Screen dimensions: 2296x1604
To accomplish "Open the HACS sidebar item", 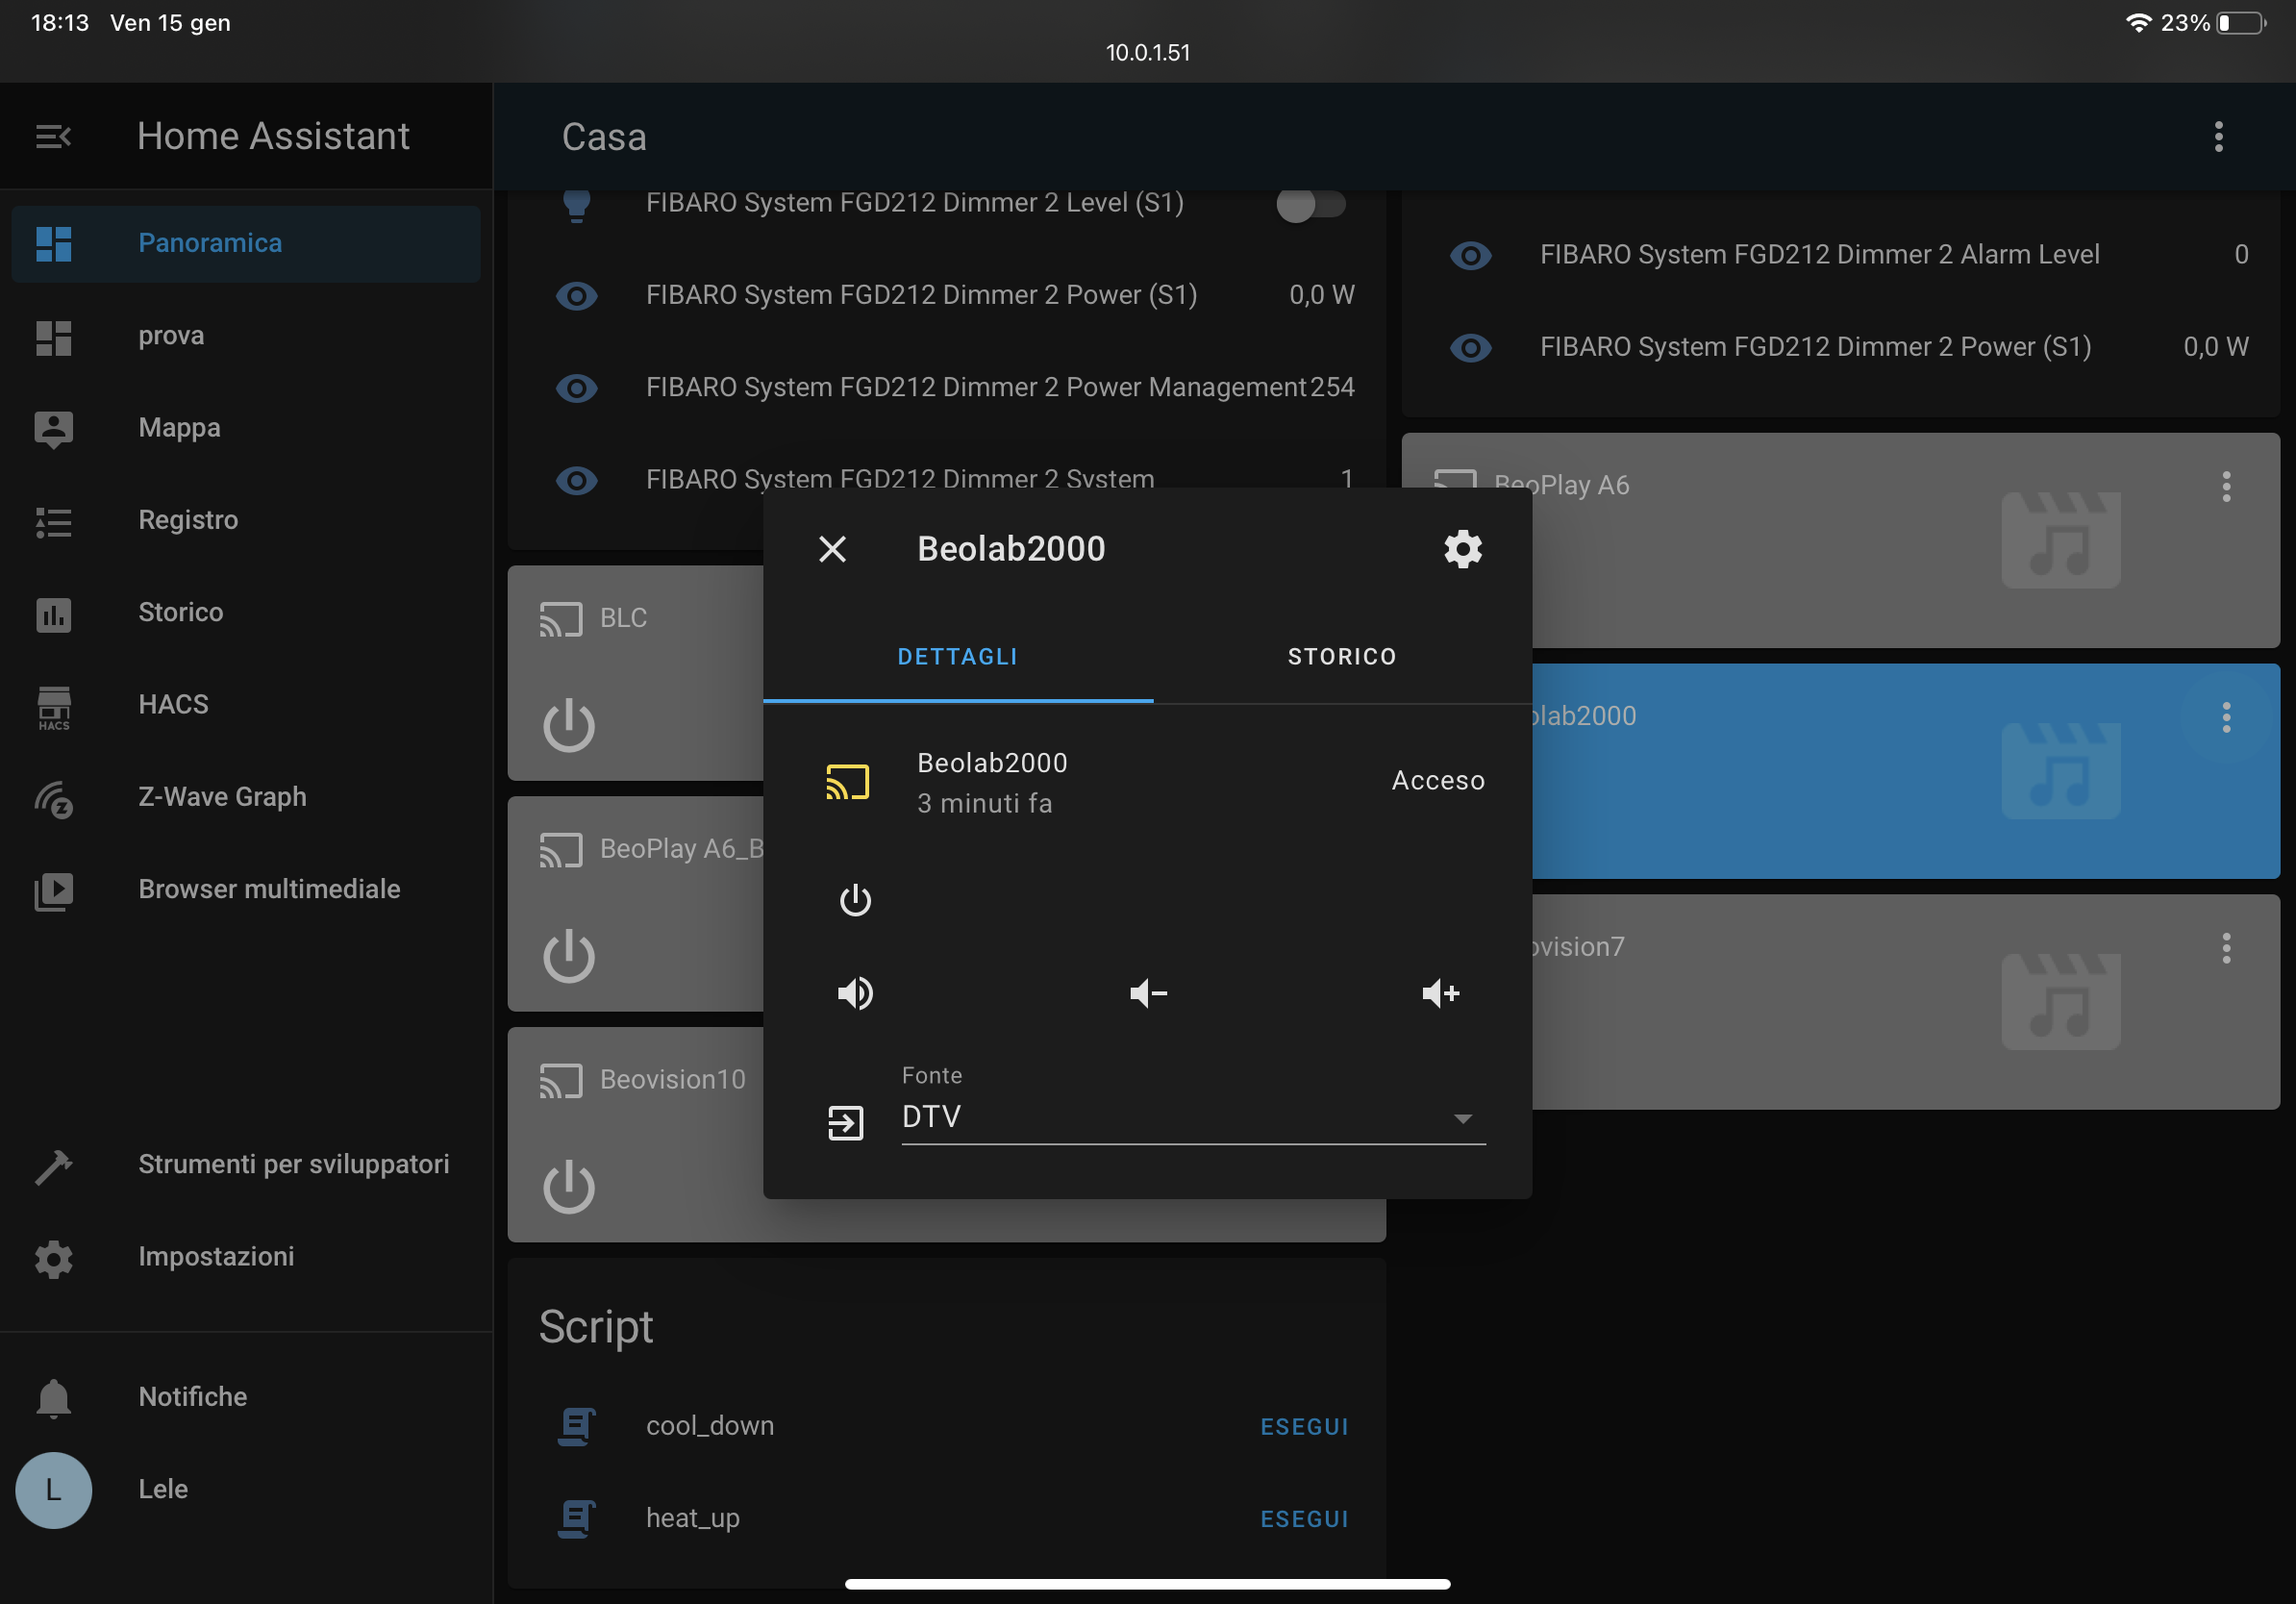I will coord(173,704).
